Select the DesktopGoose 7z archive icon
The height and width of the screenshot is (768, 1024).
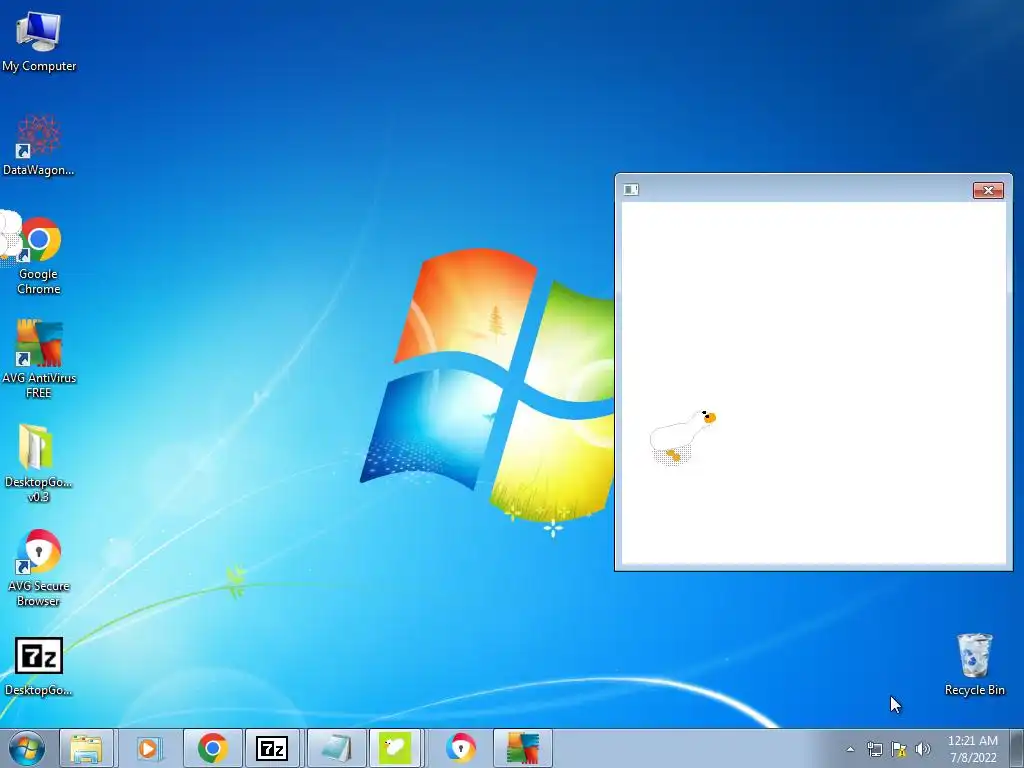[39, 667]
